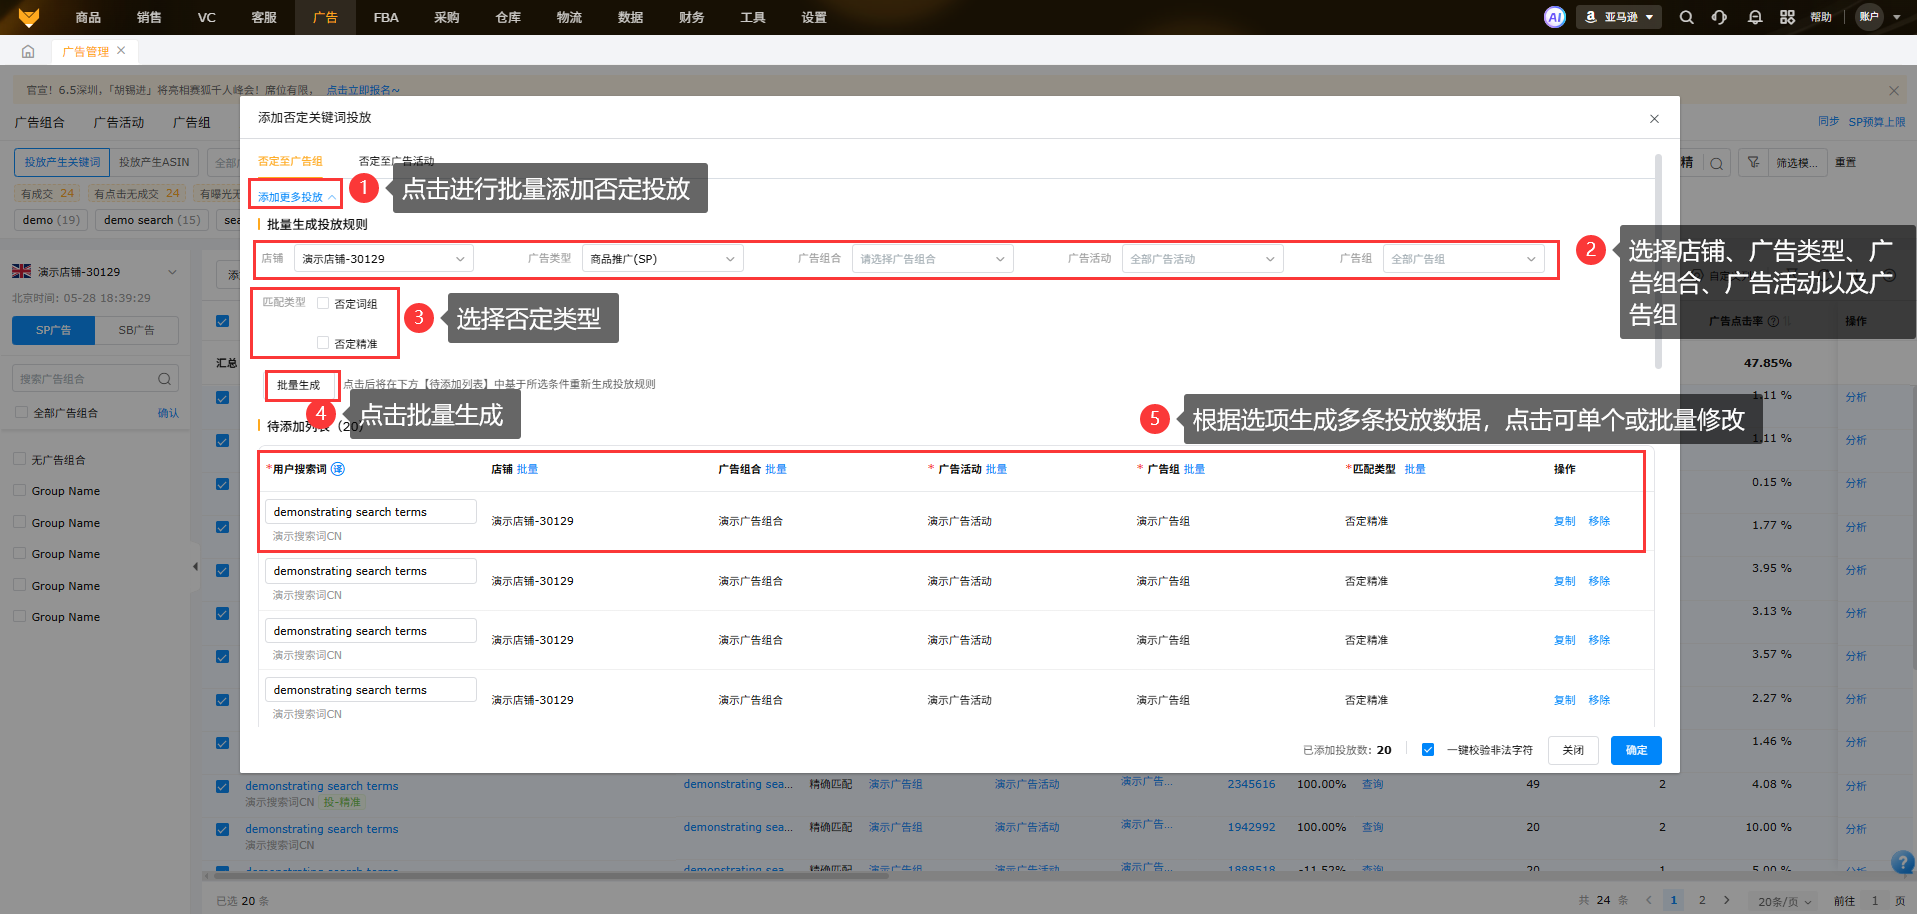The image size is (1917, 914).
Task: Open the FBA menu in top navigation
Action: (386, 17)
